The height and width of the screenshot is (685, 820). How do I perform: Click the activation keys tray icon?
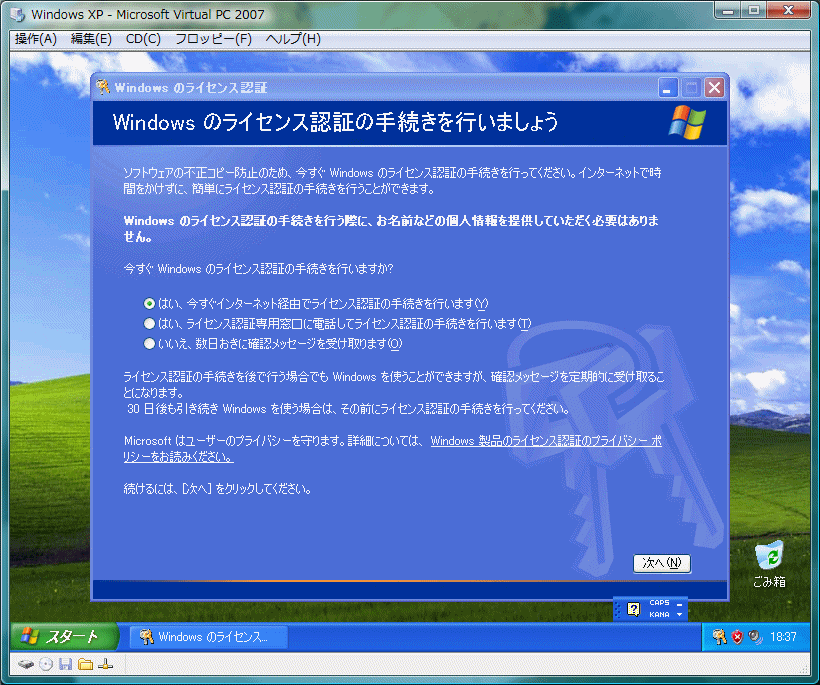[x=720, y=637]
